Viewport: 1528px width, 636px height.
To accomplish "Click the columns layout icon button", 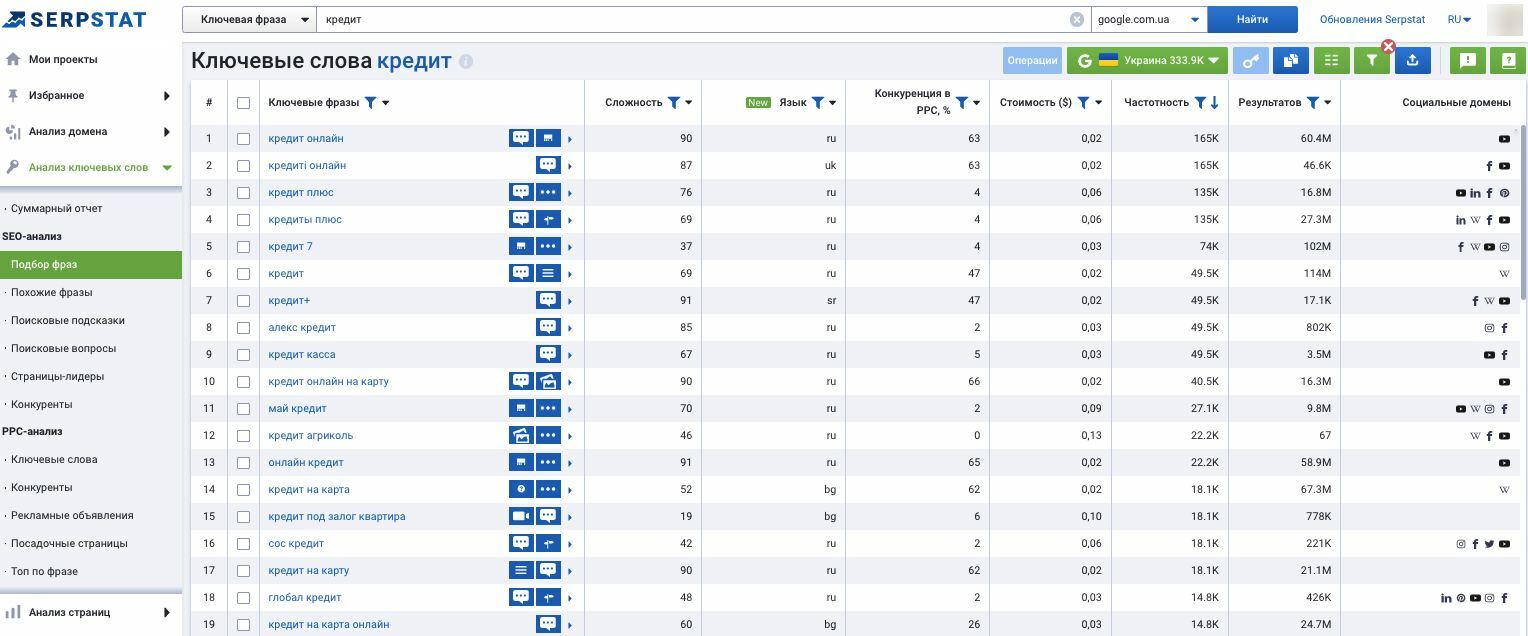I will coord(1330,60).
